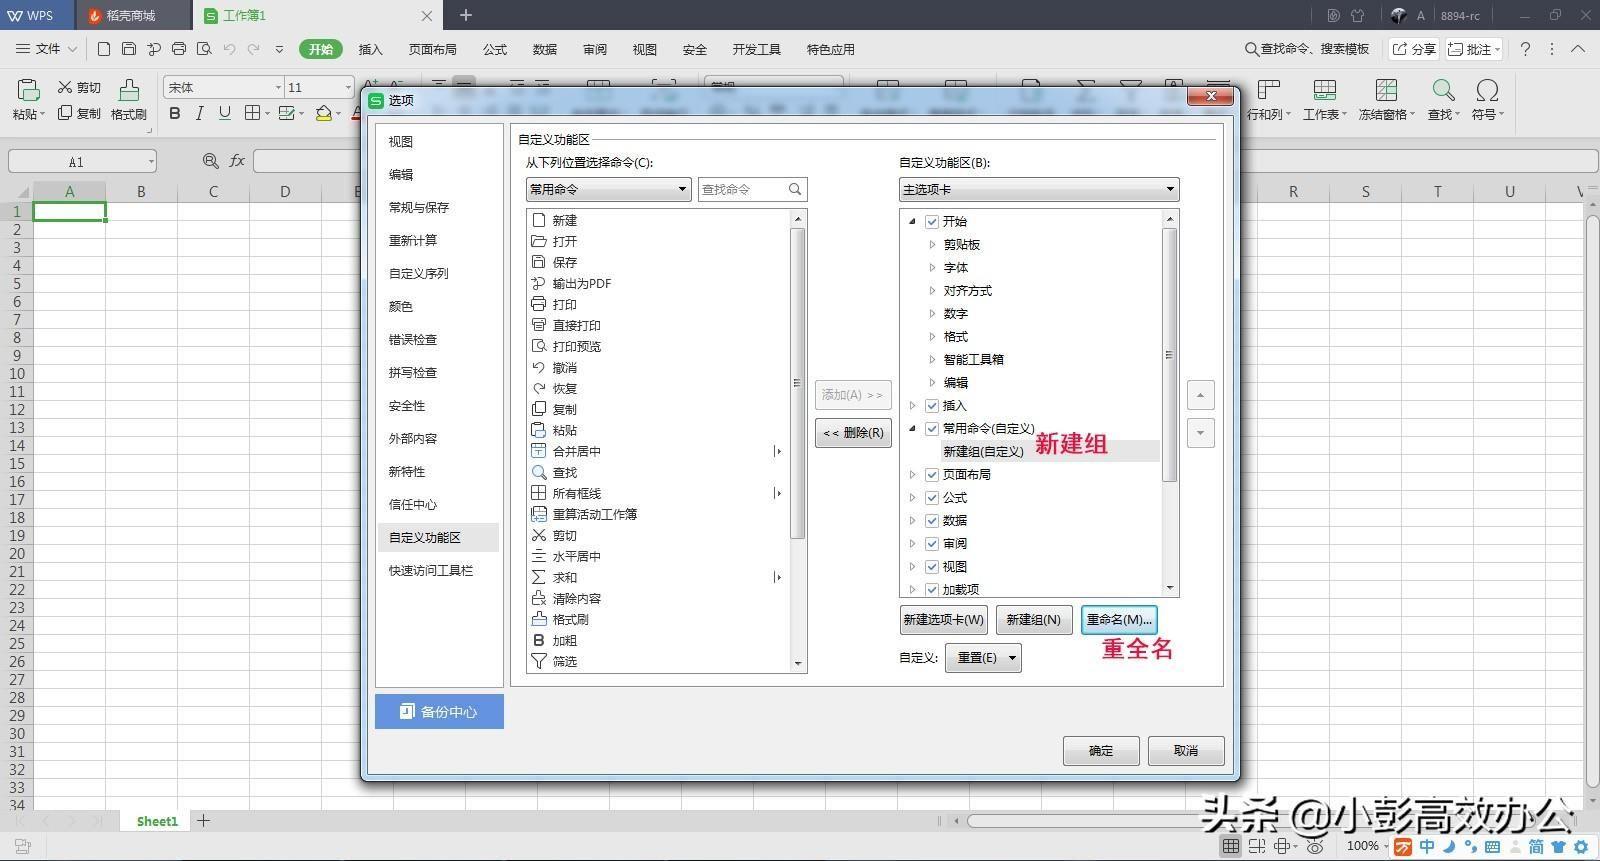
Task: Uncheck the 插入 tab checkbox
Action: (932, 406)
